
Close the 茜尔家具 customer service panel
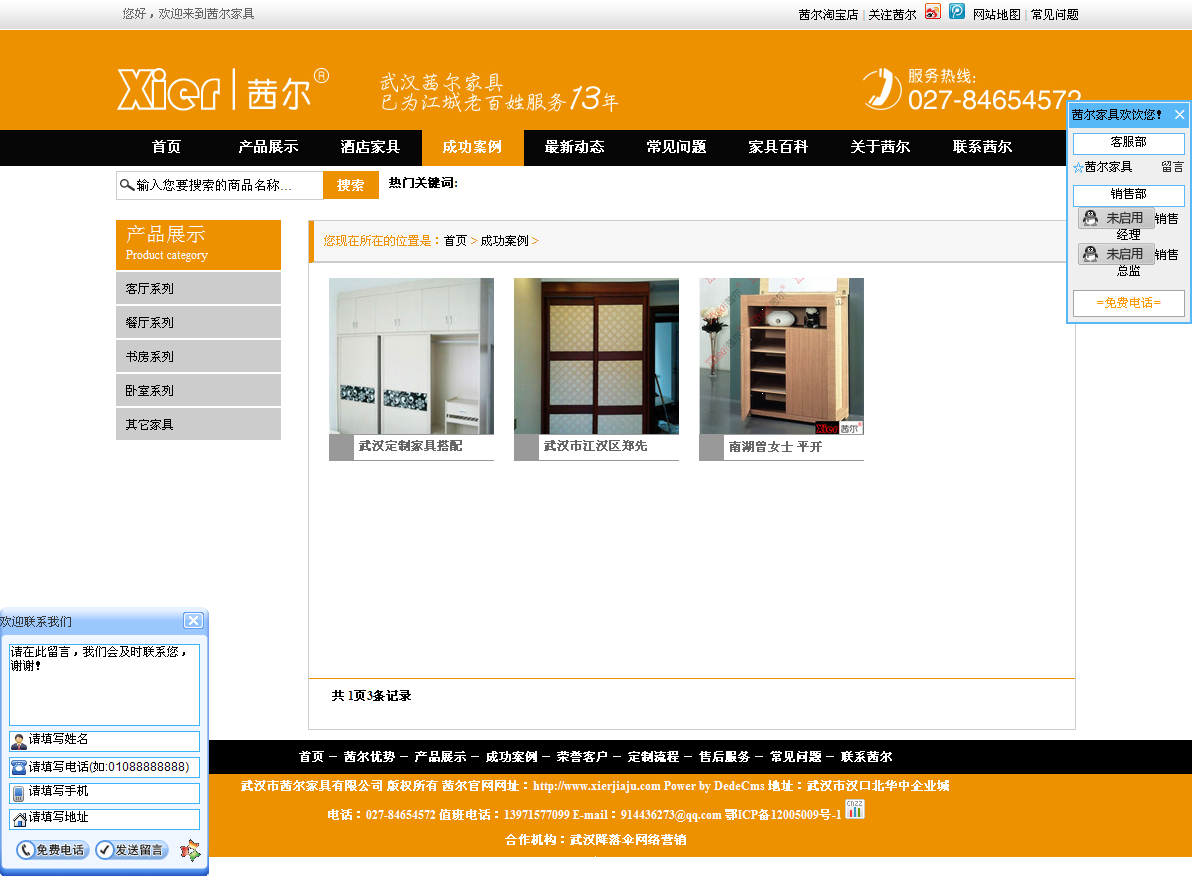pos(1179,115)
